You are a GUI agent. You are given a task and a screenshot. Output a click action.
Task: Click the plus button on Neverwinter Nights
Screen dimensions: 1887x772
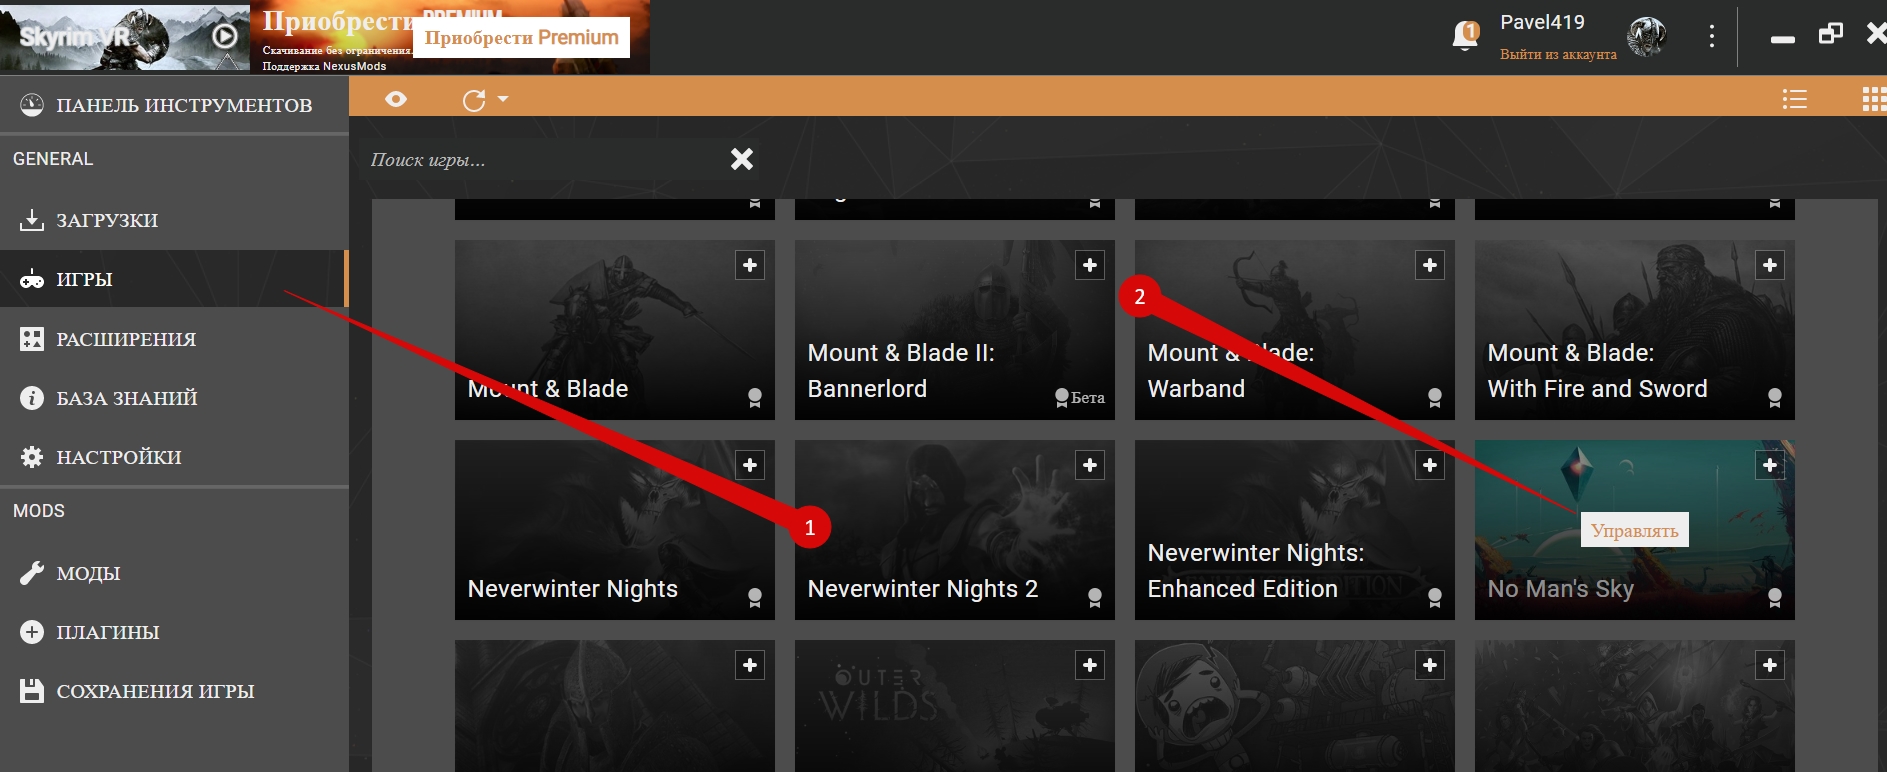click(750, 465)
